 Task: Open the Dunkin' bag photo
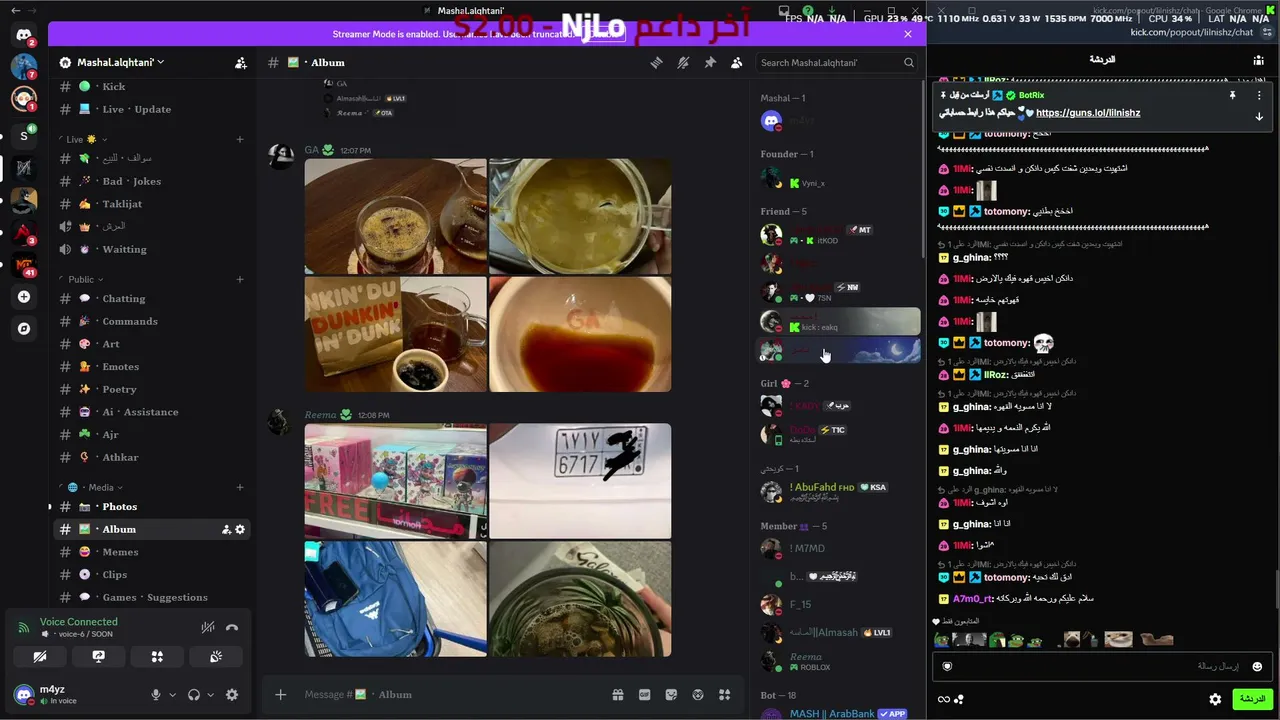pos(396,334)
